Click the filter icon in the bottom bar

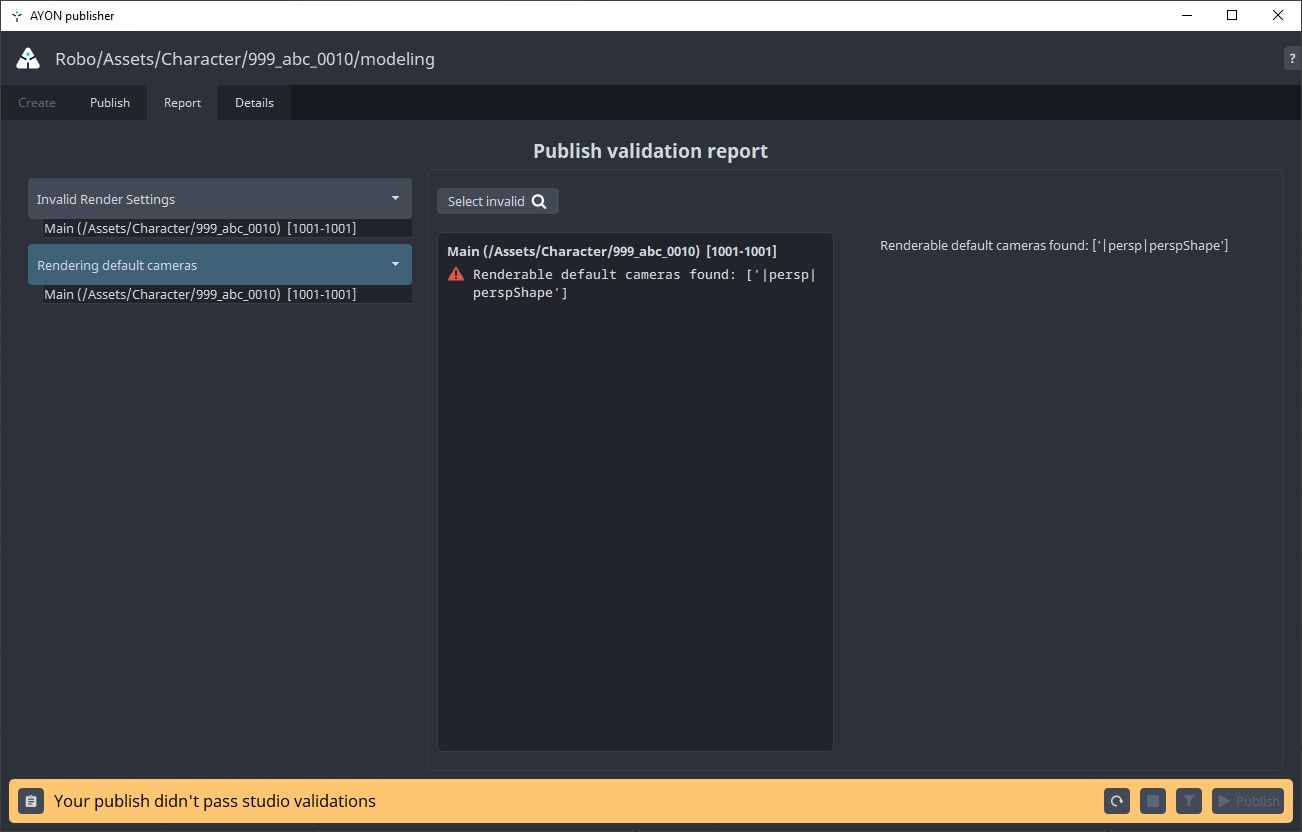tap(1189, 801)
